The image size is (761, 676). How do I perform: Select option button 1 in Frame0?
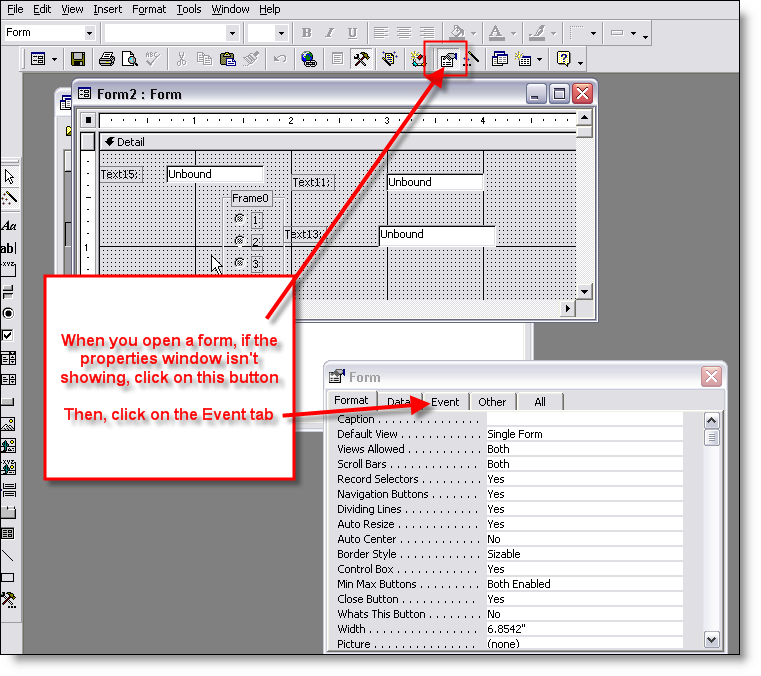tap(239, 218)
